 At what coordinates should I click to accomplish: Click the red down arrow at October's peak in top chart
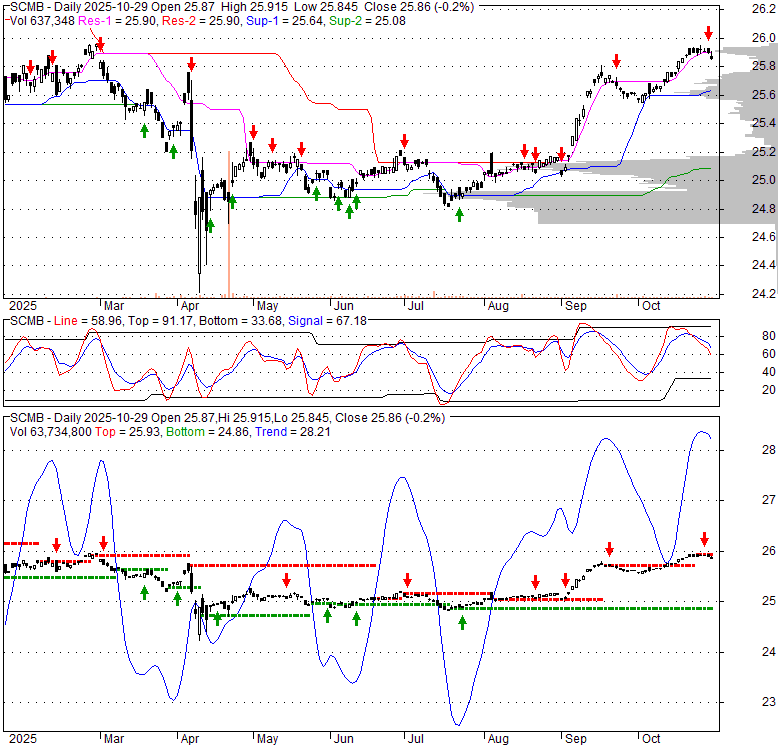click(x=708, y=34)
